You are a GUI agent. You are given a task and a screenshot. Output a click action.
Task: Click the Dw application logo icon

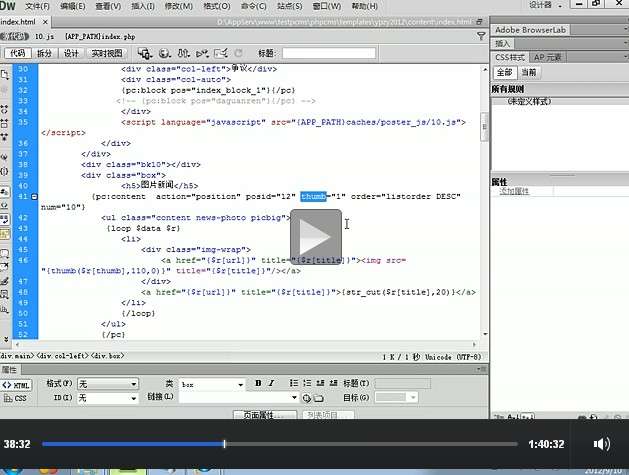pyautogui.click(x=9, y=6)
